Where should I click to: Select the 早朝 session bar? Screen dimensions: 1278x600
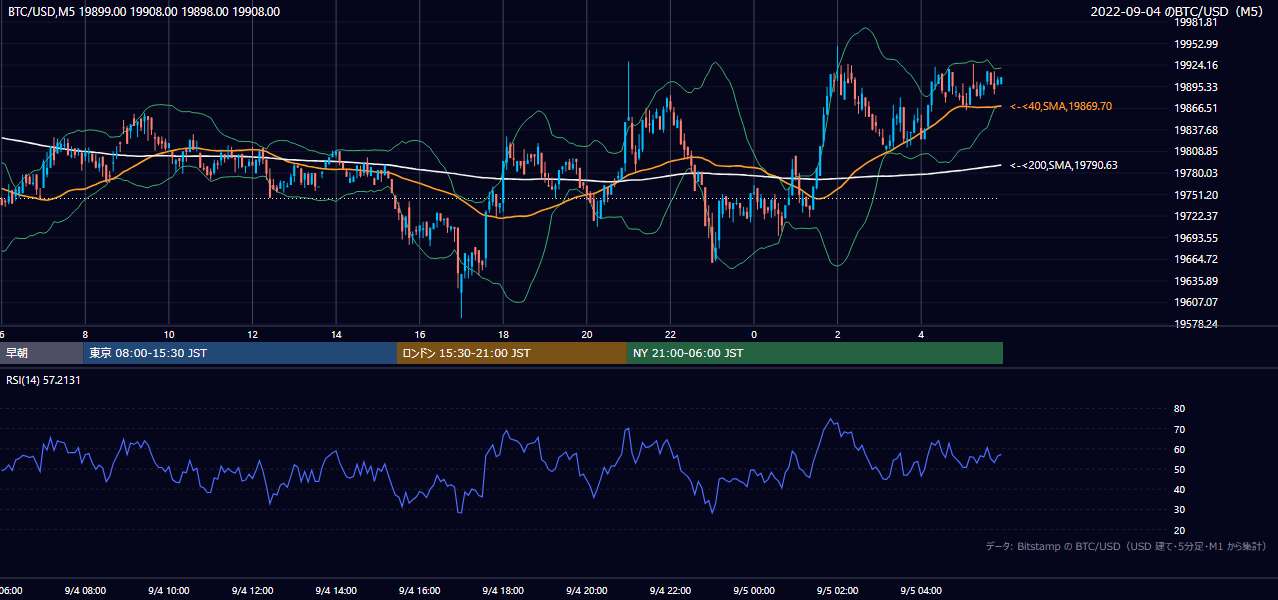coord(41,353)
